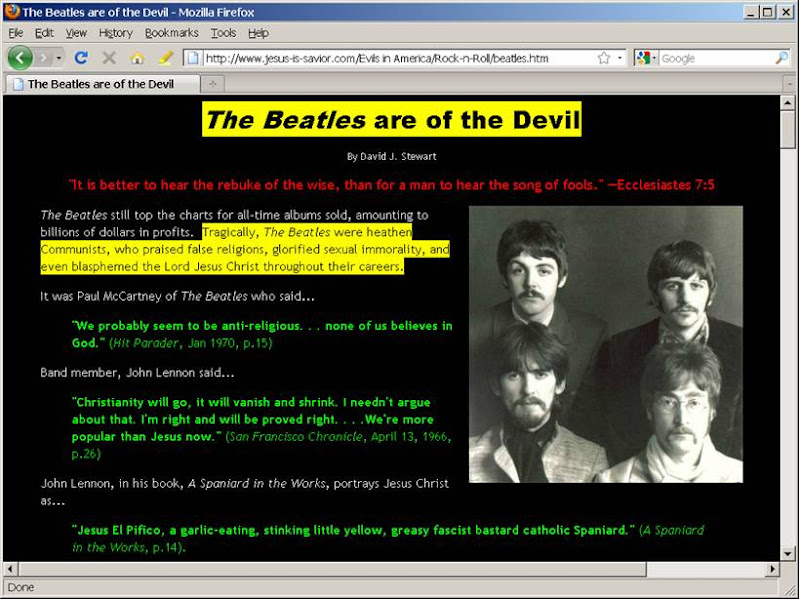Click the green Back navigation arrow

coord(20,58)
